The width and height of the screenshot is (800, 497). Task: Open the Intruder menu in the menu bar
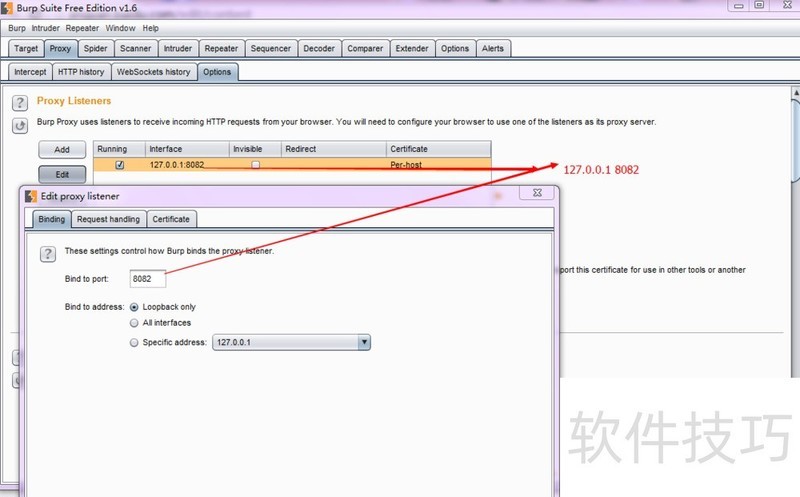tap(45, 28)
